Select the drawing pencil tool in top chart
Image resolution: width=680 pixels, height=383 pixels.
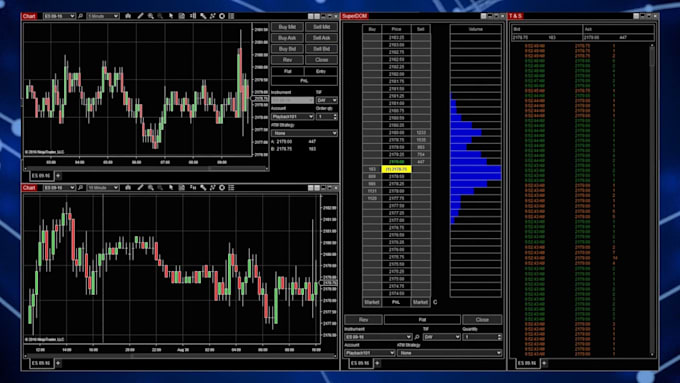[x=140, y=16]
